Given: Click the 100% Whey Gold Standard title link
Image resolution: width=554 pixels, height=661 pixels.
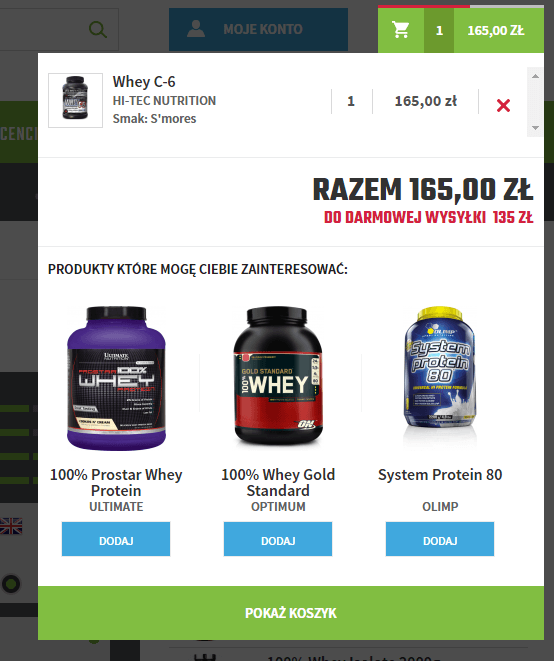Looking at the screenshot, I should (278, 483).
